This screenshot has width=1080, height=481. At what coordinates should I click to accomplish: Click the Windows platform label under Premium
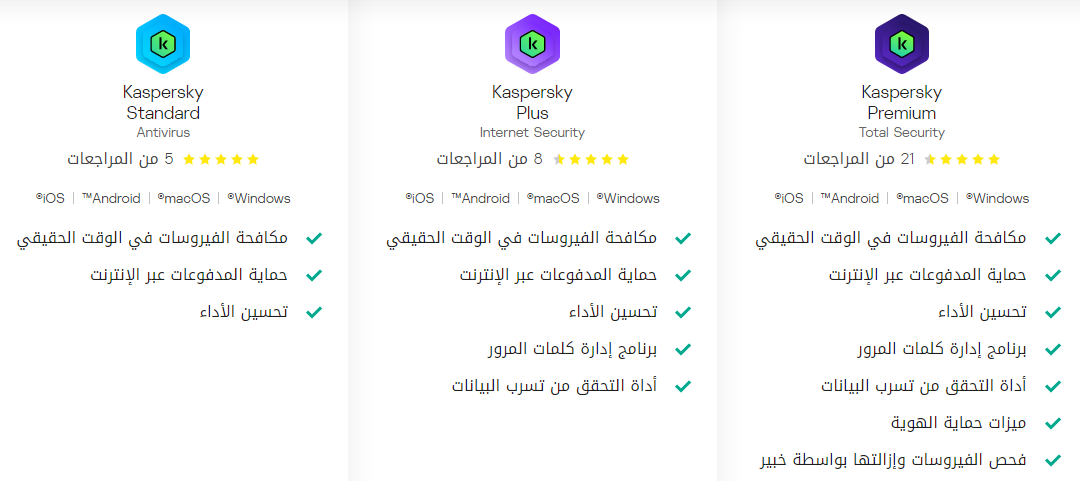(x=998, y=198)
